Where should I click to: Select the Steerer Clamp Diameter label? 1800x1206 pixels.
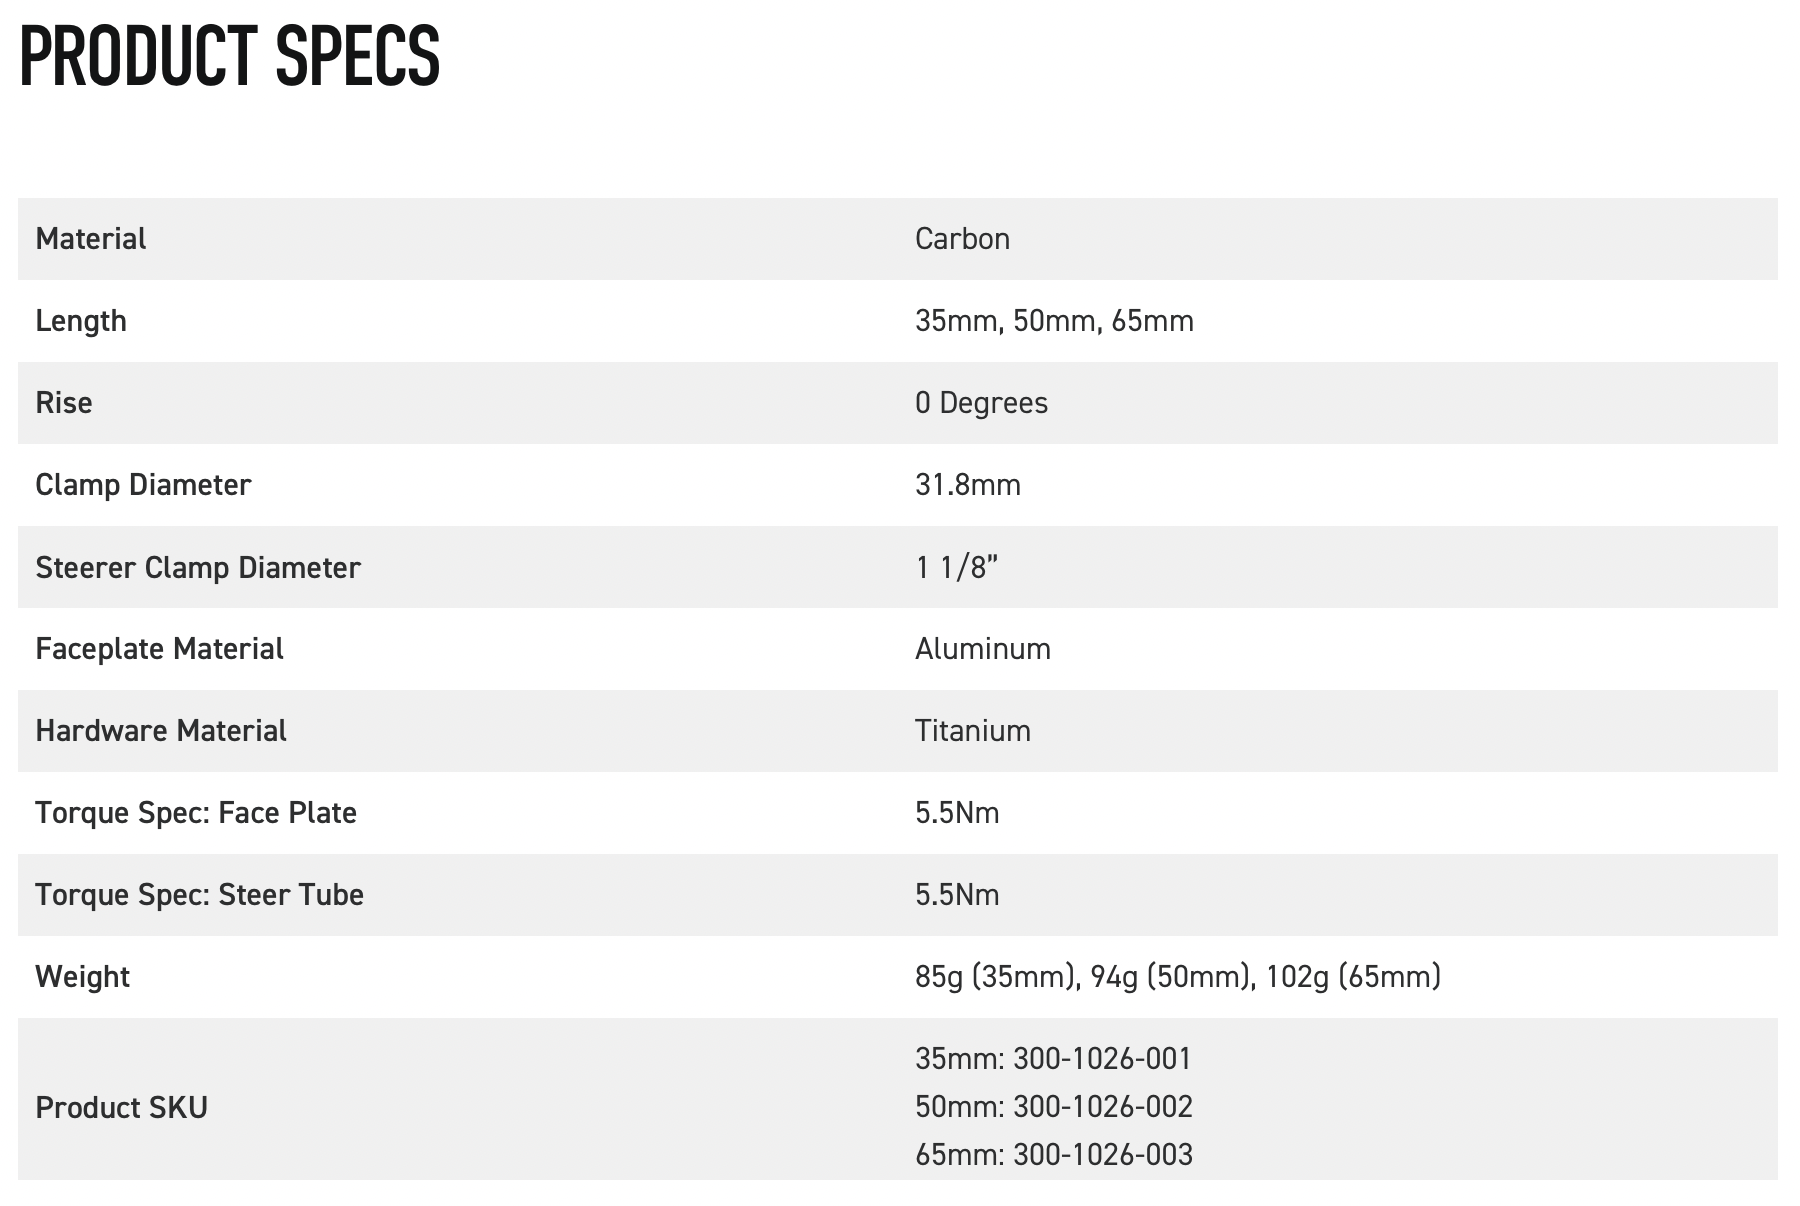click(198, 567)
